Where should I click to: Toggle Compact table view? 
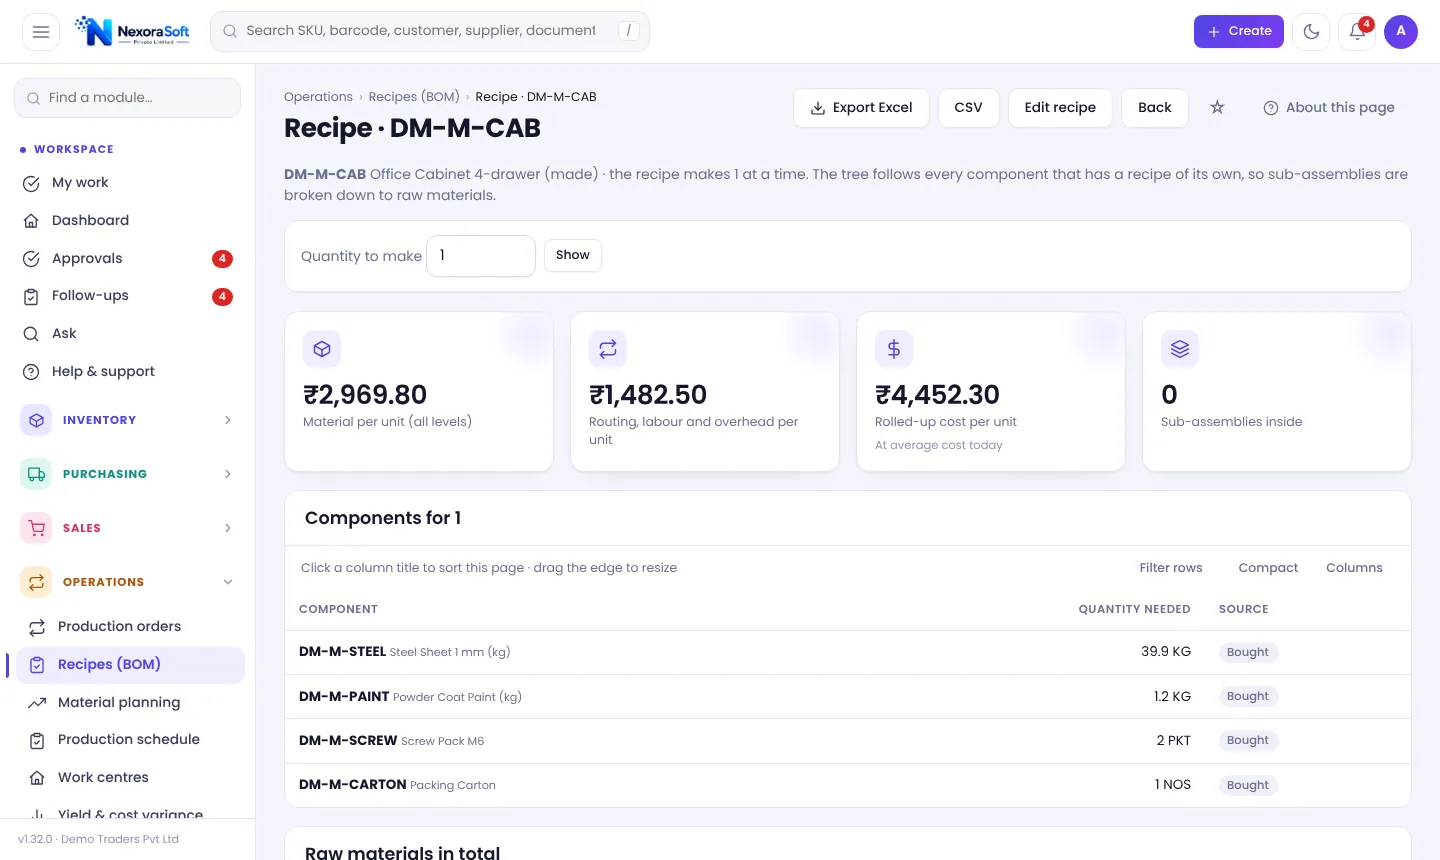point(1268,568)
